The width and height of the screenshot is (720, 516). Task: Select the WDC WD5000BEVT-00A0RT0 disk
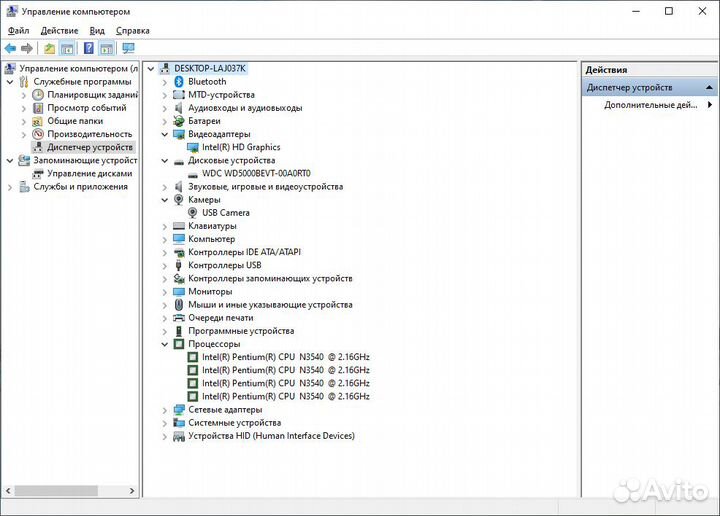pyautogui.click(x=256, y=174)
